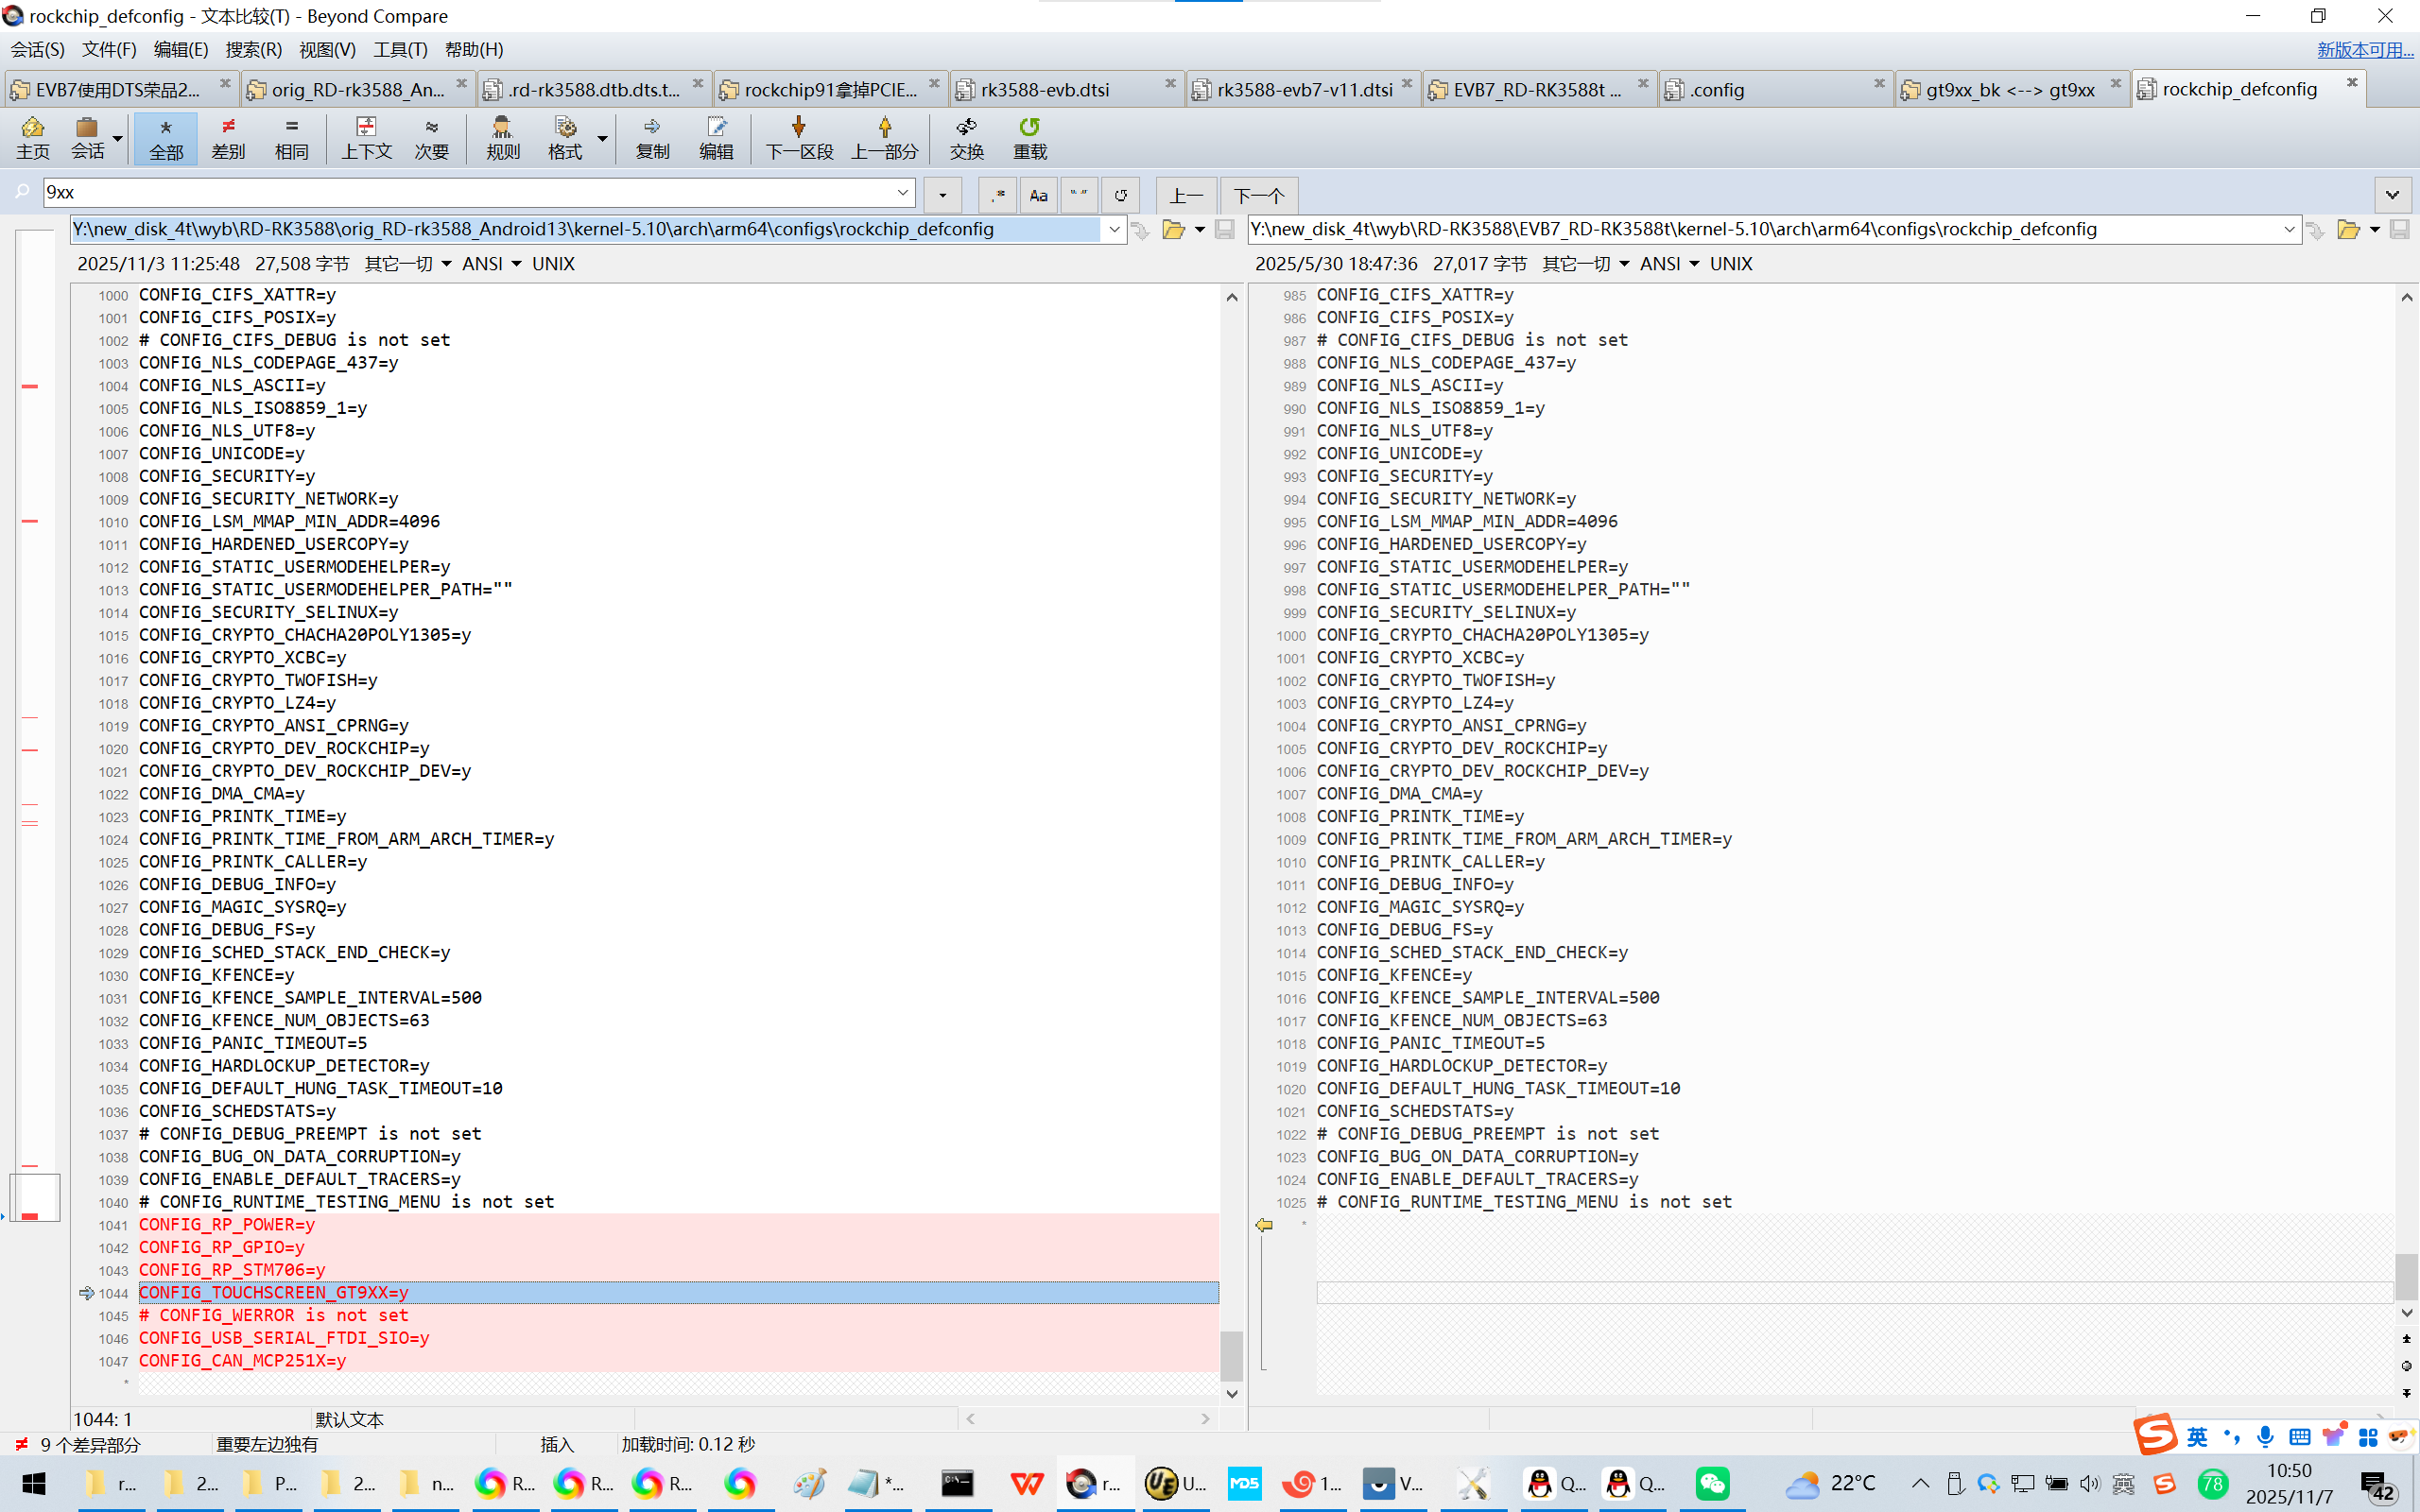The image size is (2420, 1512).
Task: Click the 上一部分 (Previous section) up-arrow icon
Action: click(885, 137)
